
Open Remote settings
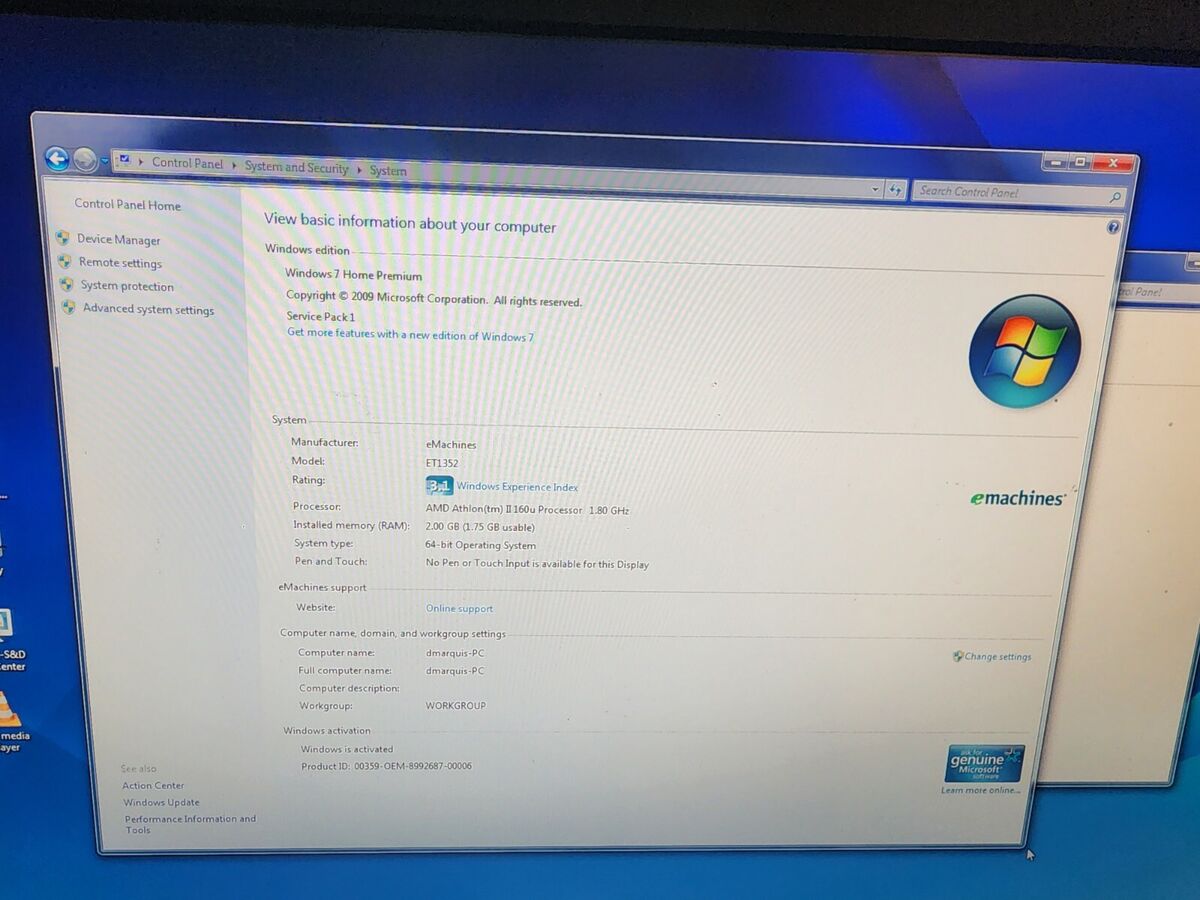tap(120, 263)
